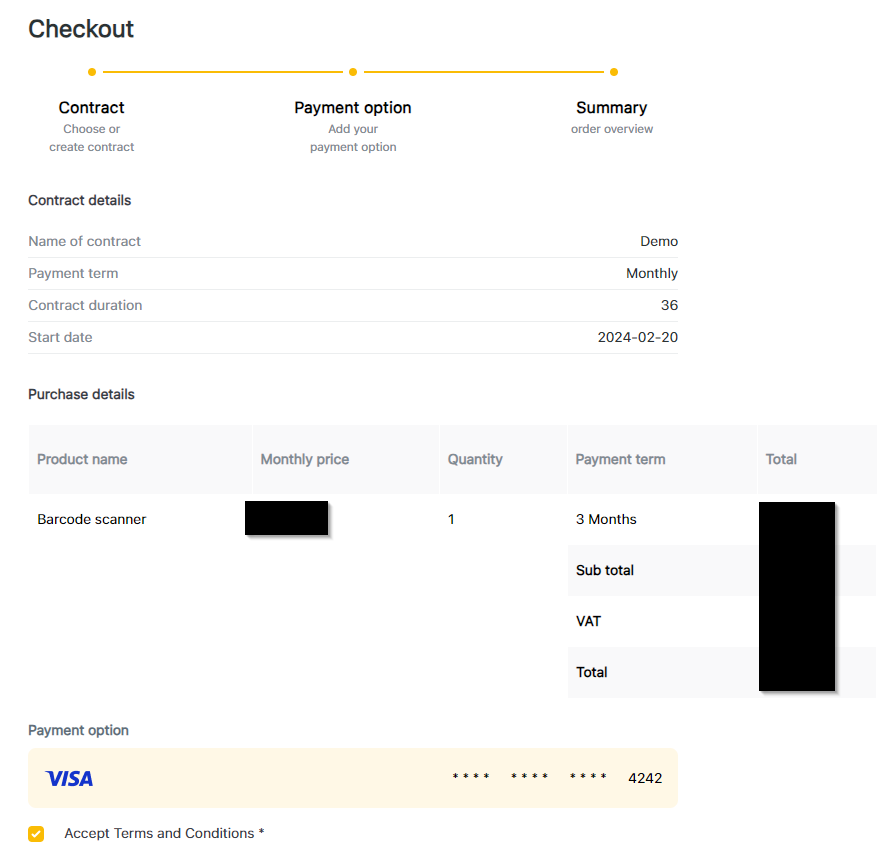The height and width of the screenshot is (860, 886).
Task: Go back to the Contract step
Action: point(92,108)
